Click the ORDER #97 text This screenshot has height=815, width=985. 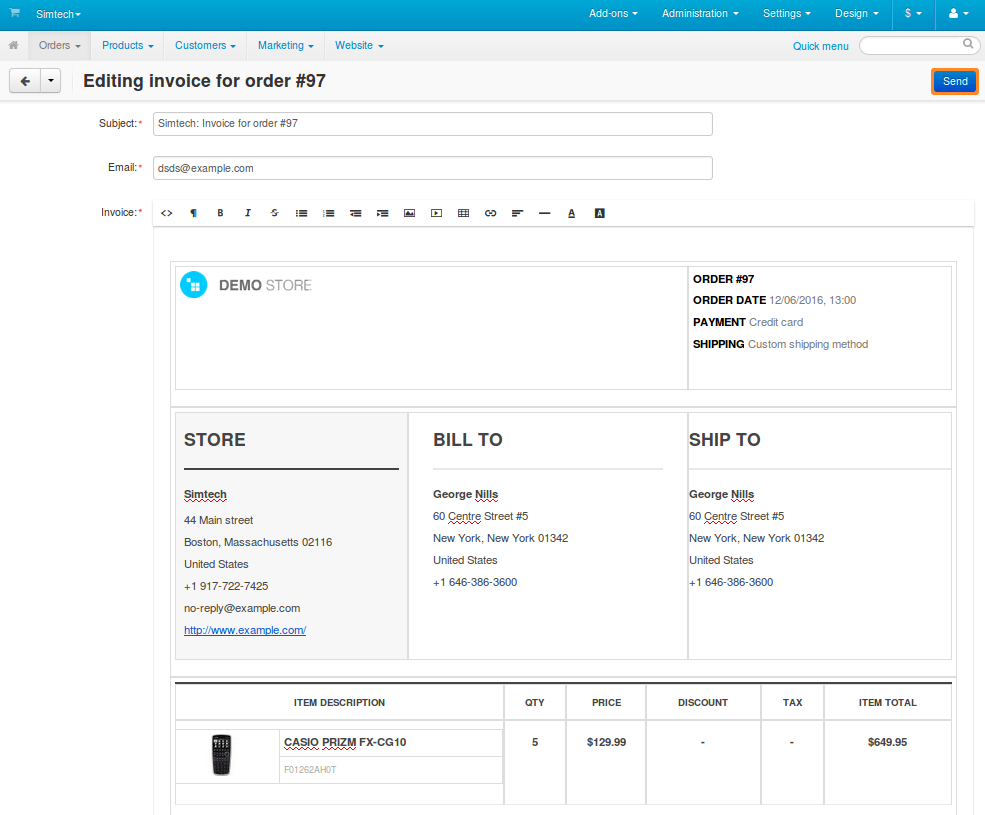(x=724, y=279)
